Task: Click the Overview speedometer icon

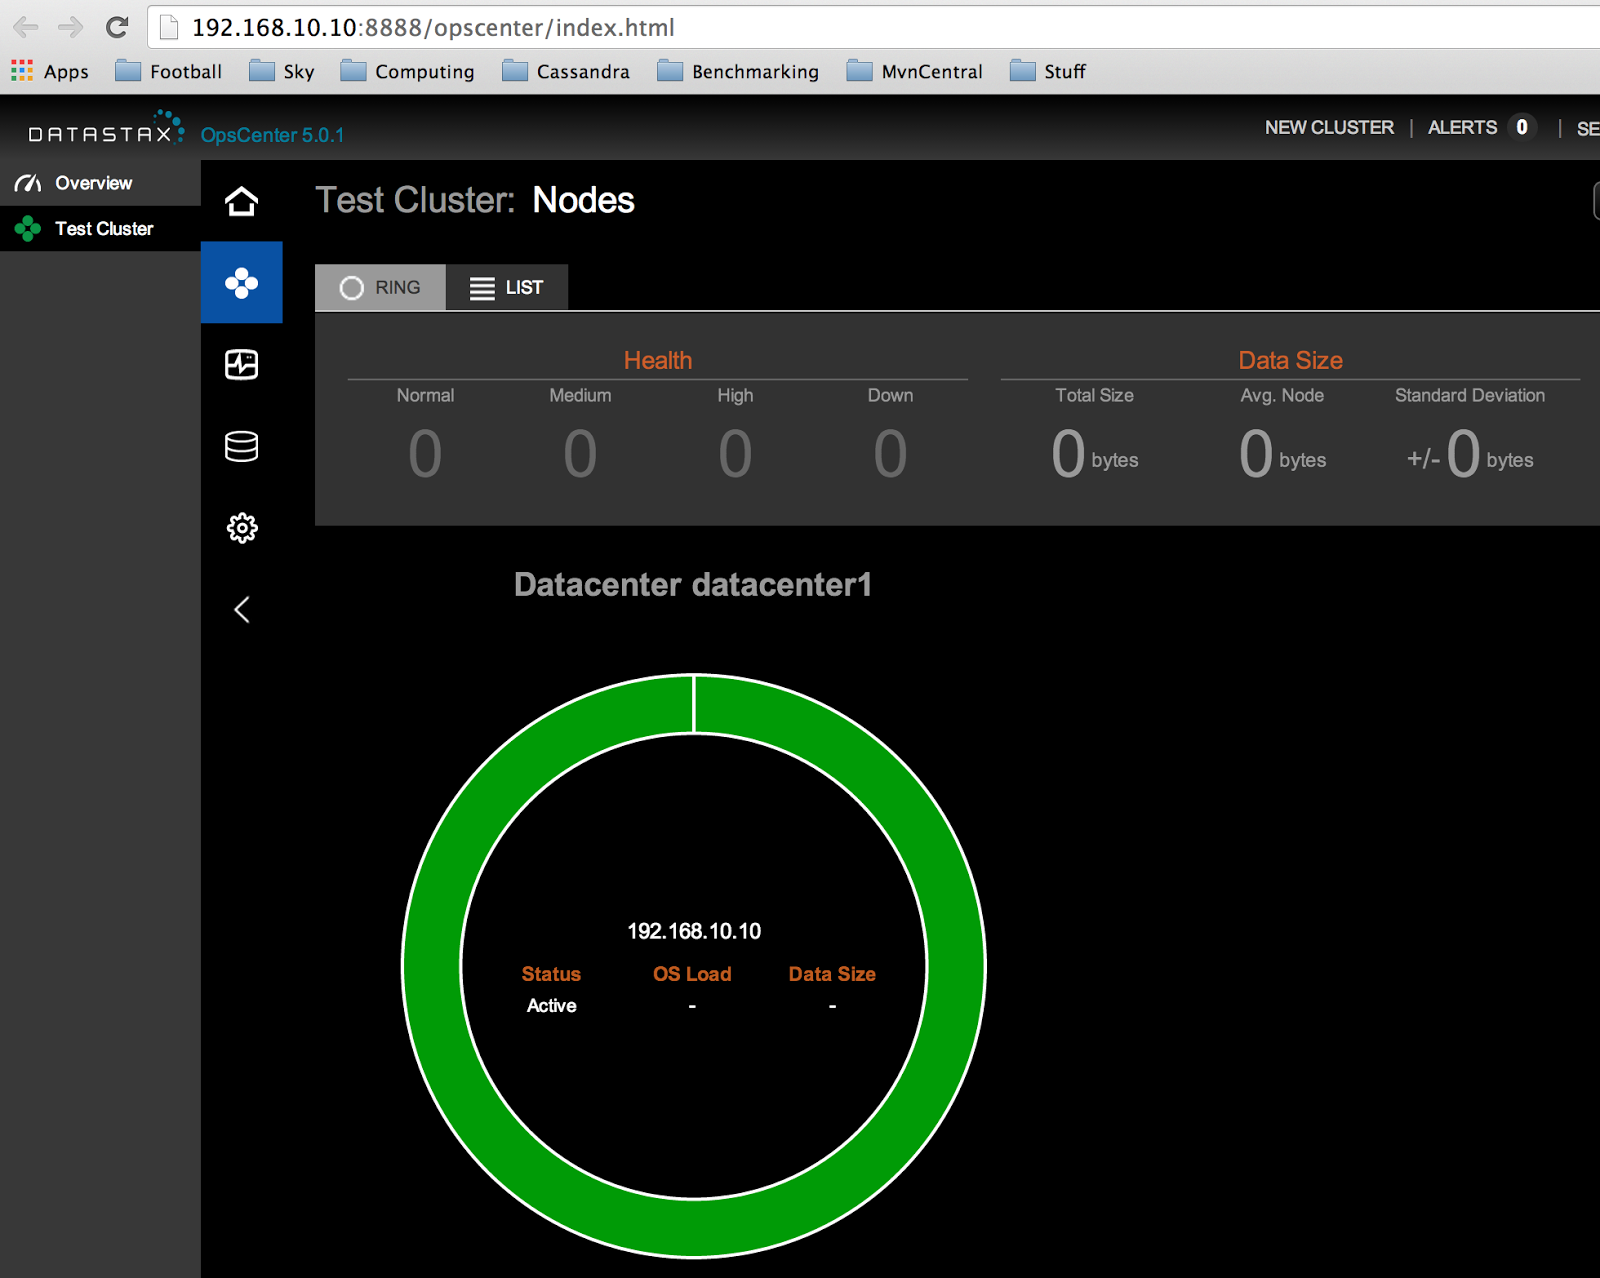Action: tap(28, 183)
